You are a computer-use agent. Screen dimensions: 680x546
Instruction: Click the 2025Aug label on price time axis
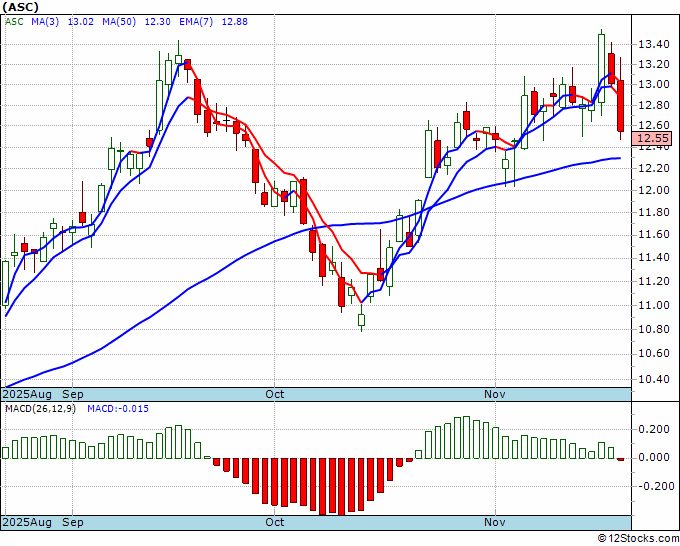[27, 394]
